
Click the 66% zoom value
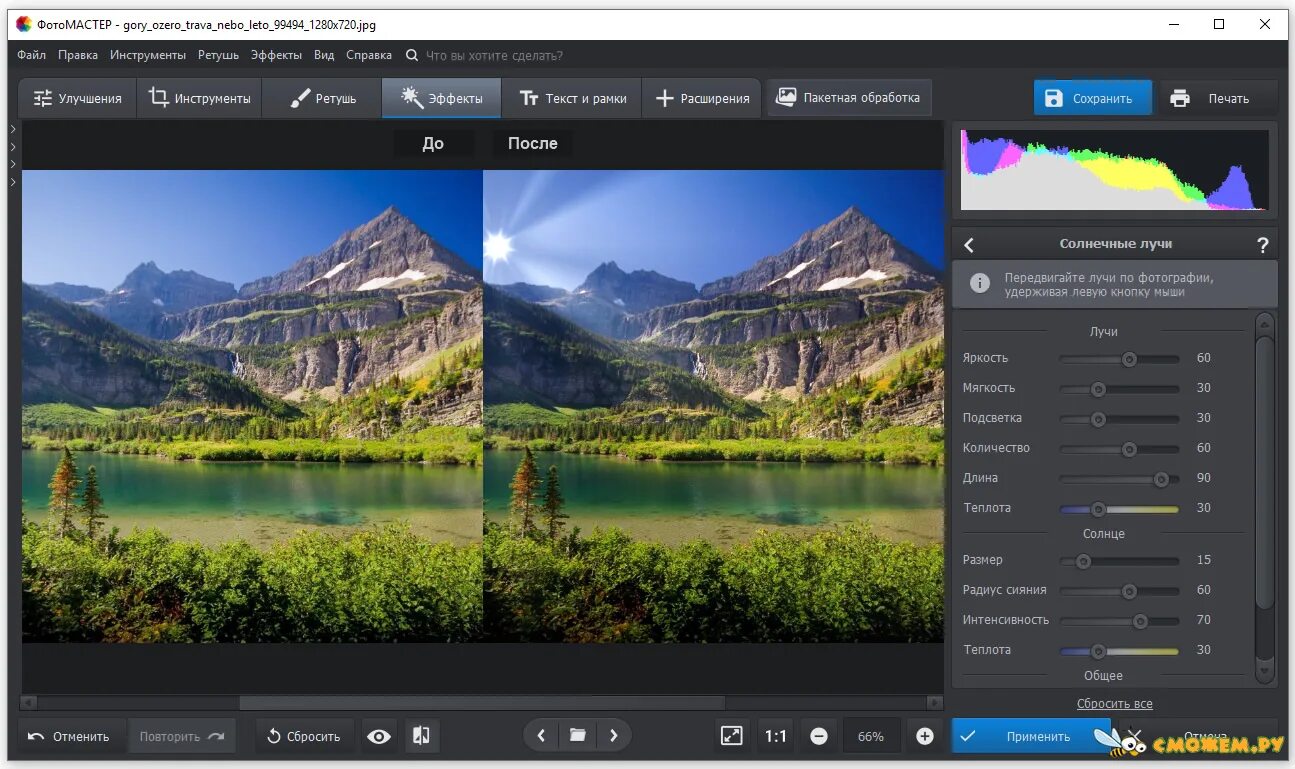coord(871,736)
